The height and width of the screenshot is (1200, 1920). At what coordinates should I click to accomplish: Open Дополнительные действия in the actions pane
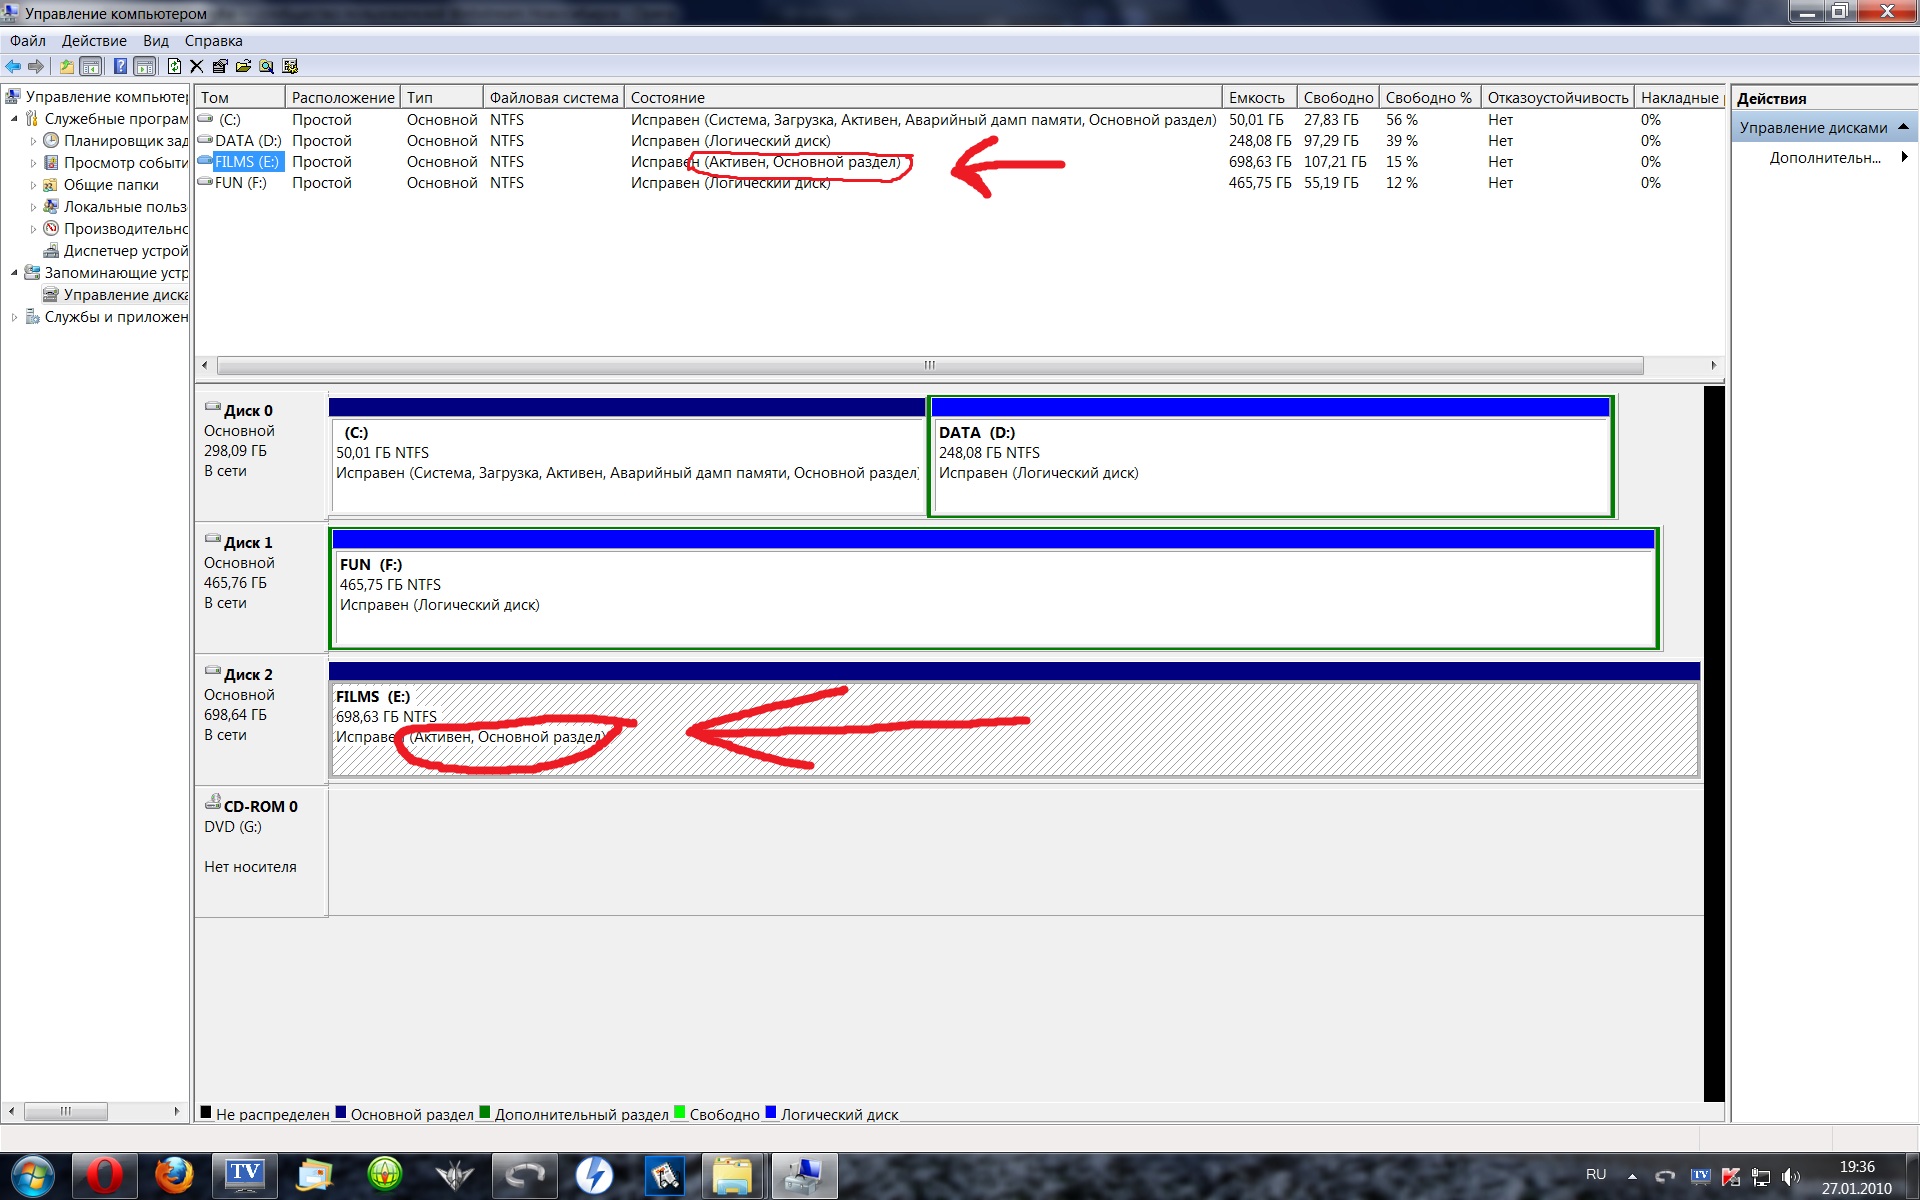[x=1825, y=158]
